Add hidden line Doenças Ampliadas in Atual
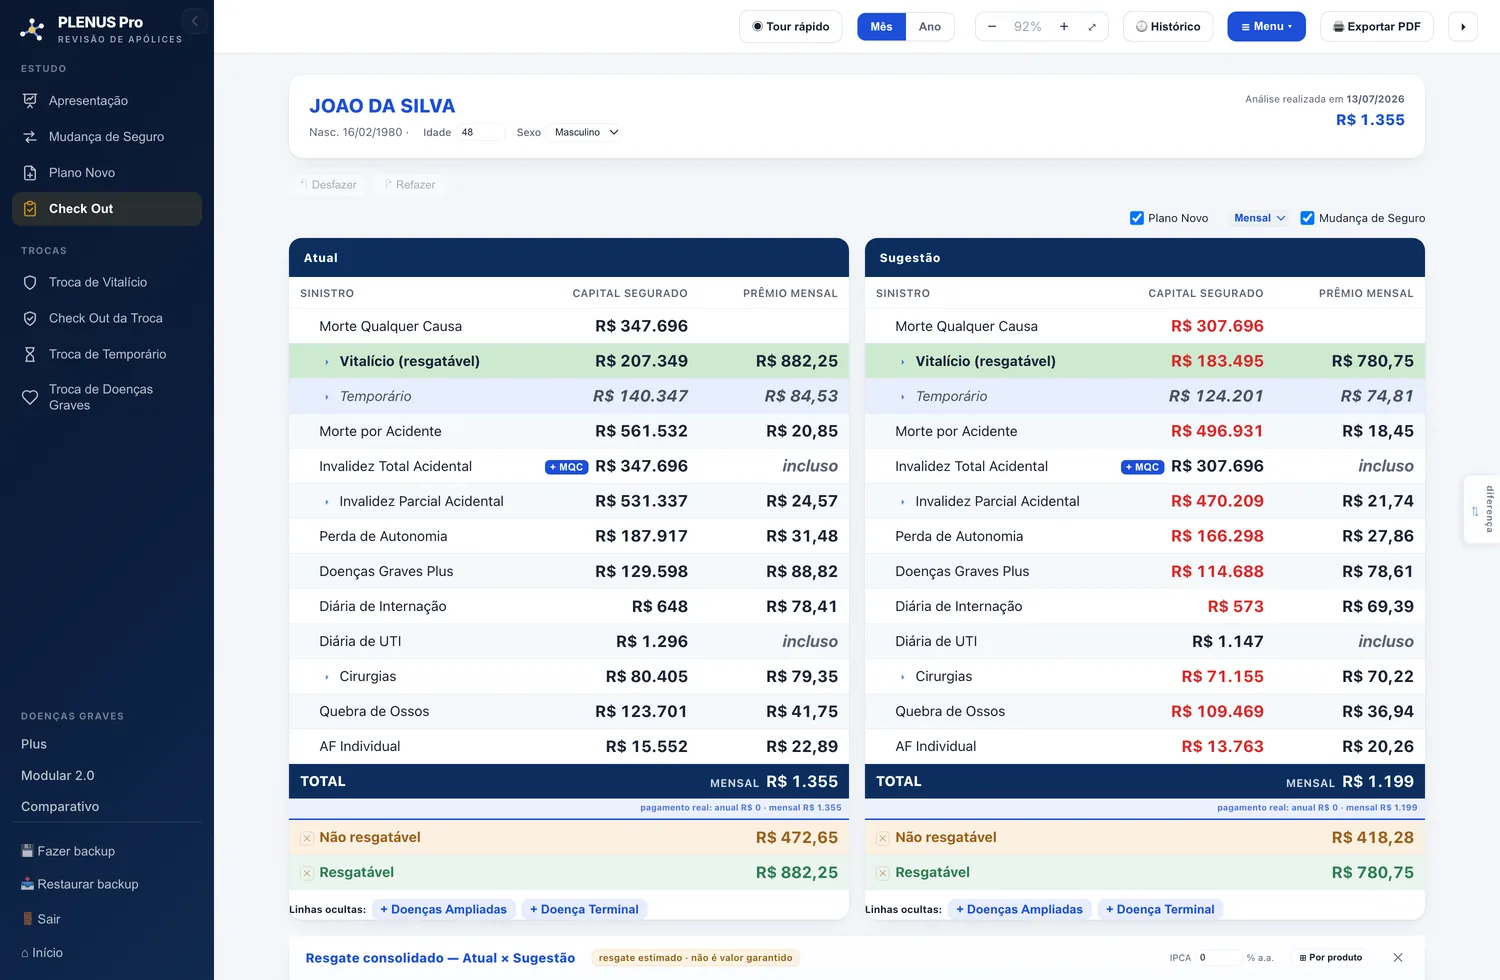This screenshot has height=980, width=1500. (444, 909)
